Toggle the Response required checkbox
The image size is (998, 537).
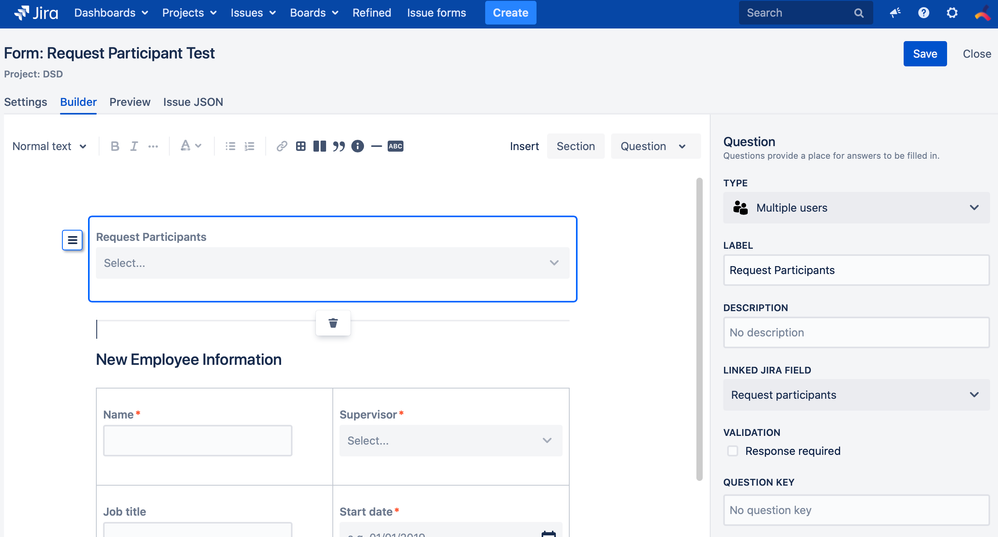(x=733, y=451)
